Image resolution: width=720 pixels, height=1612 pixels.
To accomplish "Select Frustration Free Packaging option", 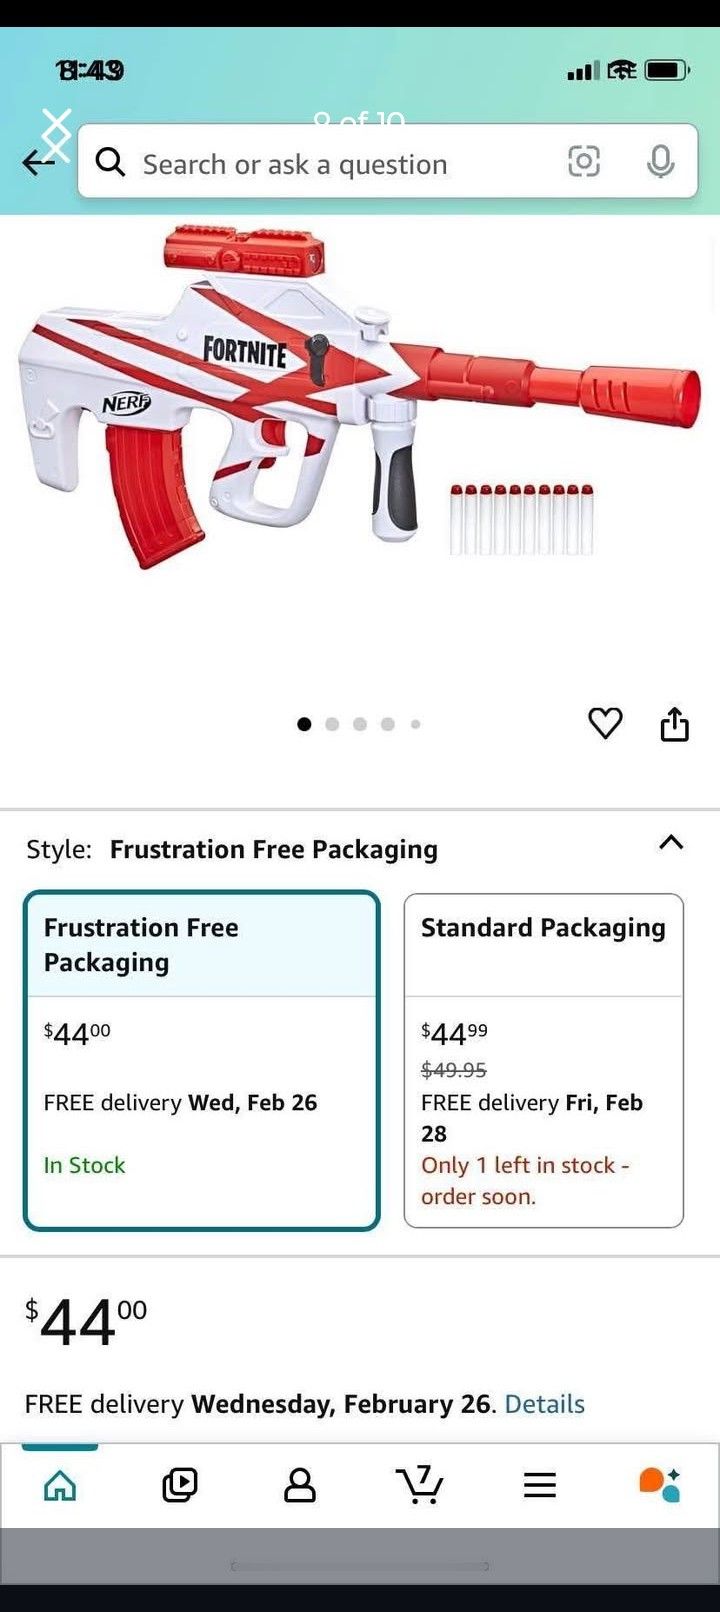I will (202, 1060).
